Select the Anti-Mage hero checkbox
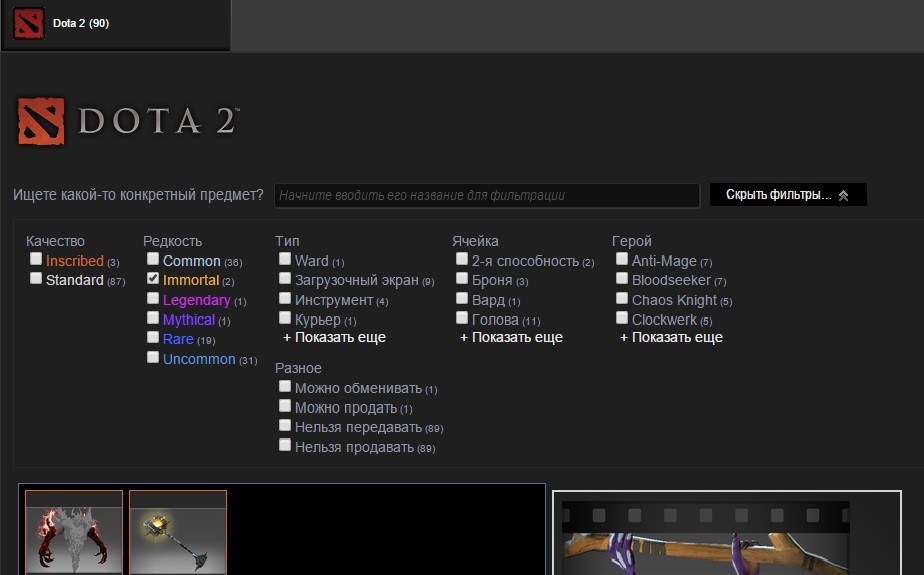Screen dimensions: 924x575 click(x=622, y=259)
